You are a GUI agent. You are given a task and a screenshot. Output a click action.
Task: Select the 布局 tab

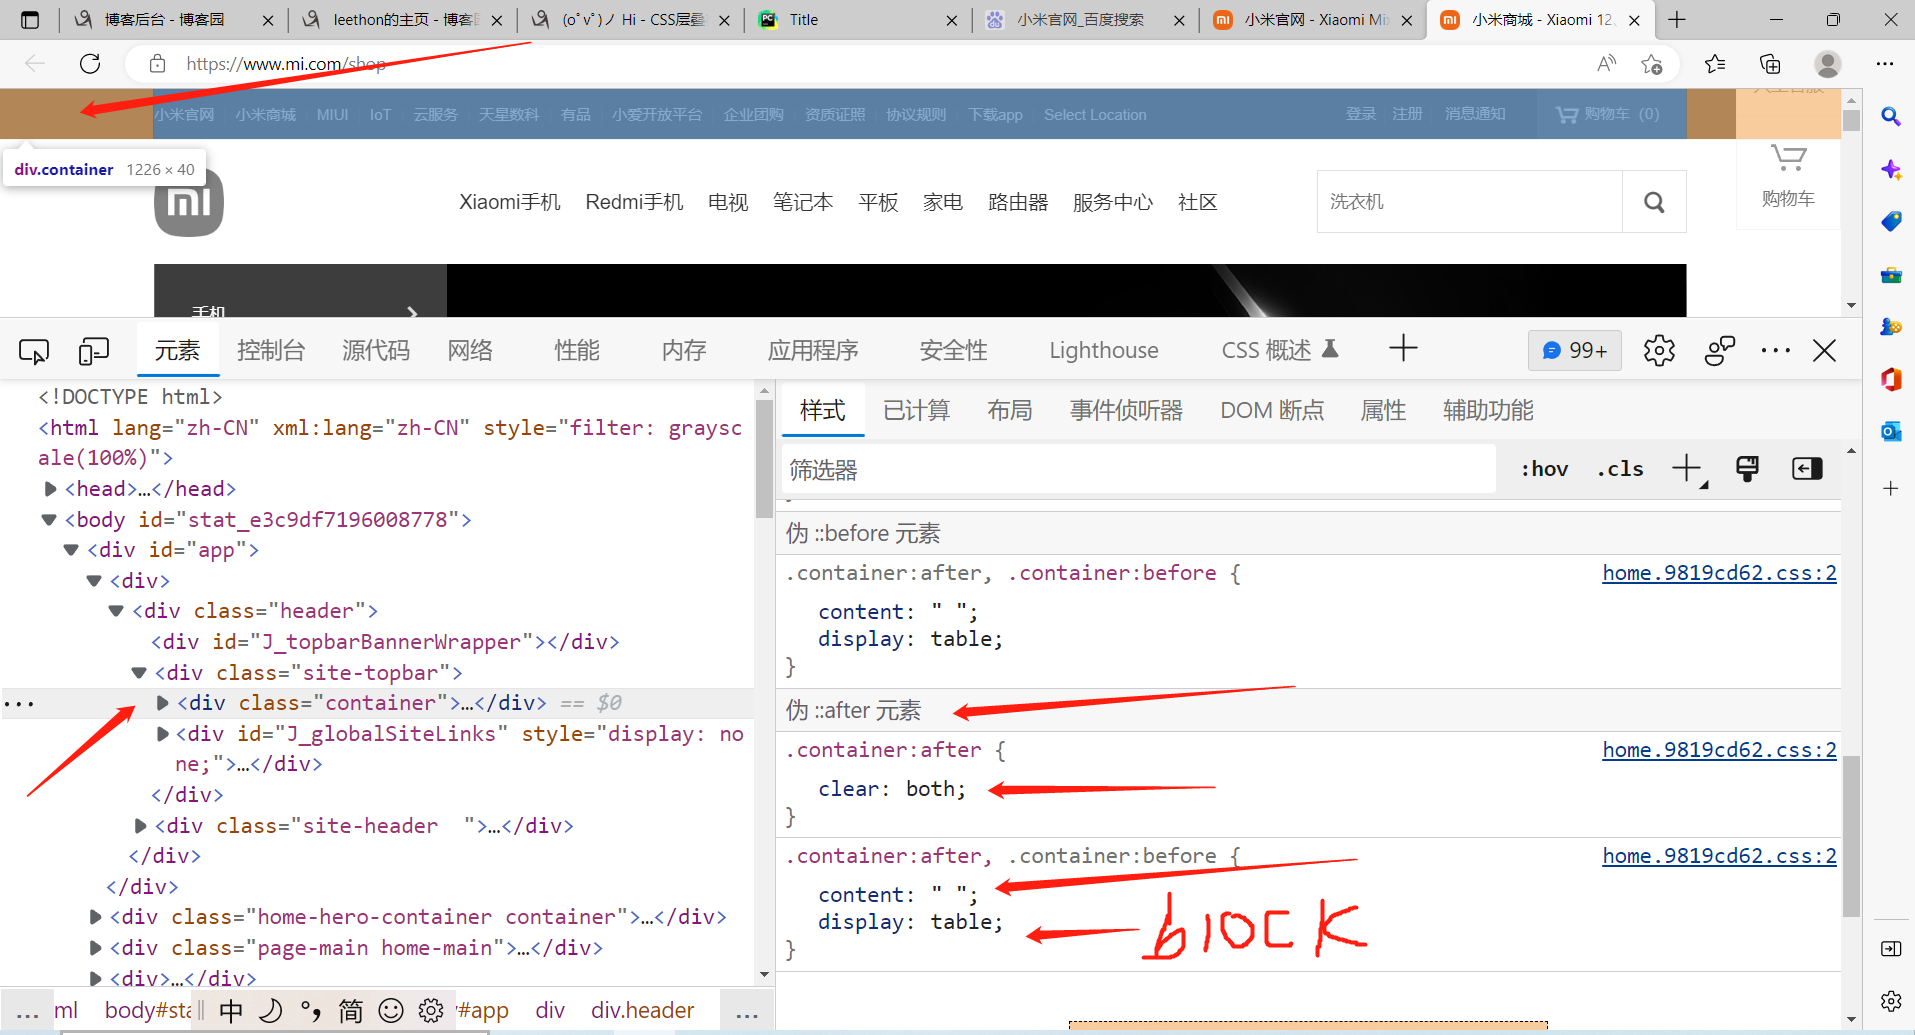tap(1010, 410)
